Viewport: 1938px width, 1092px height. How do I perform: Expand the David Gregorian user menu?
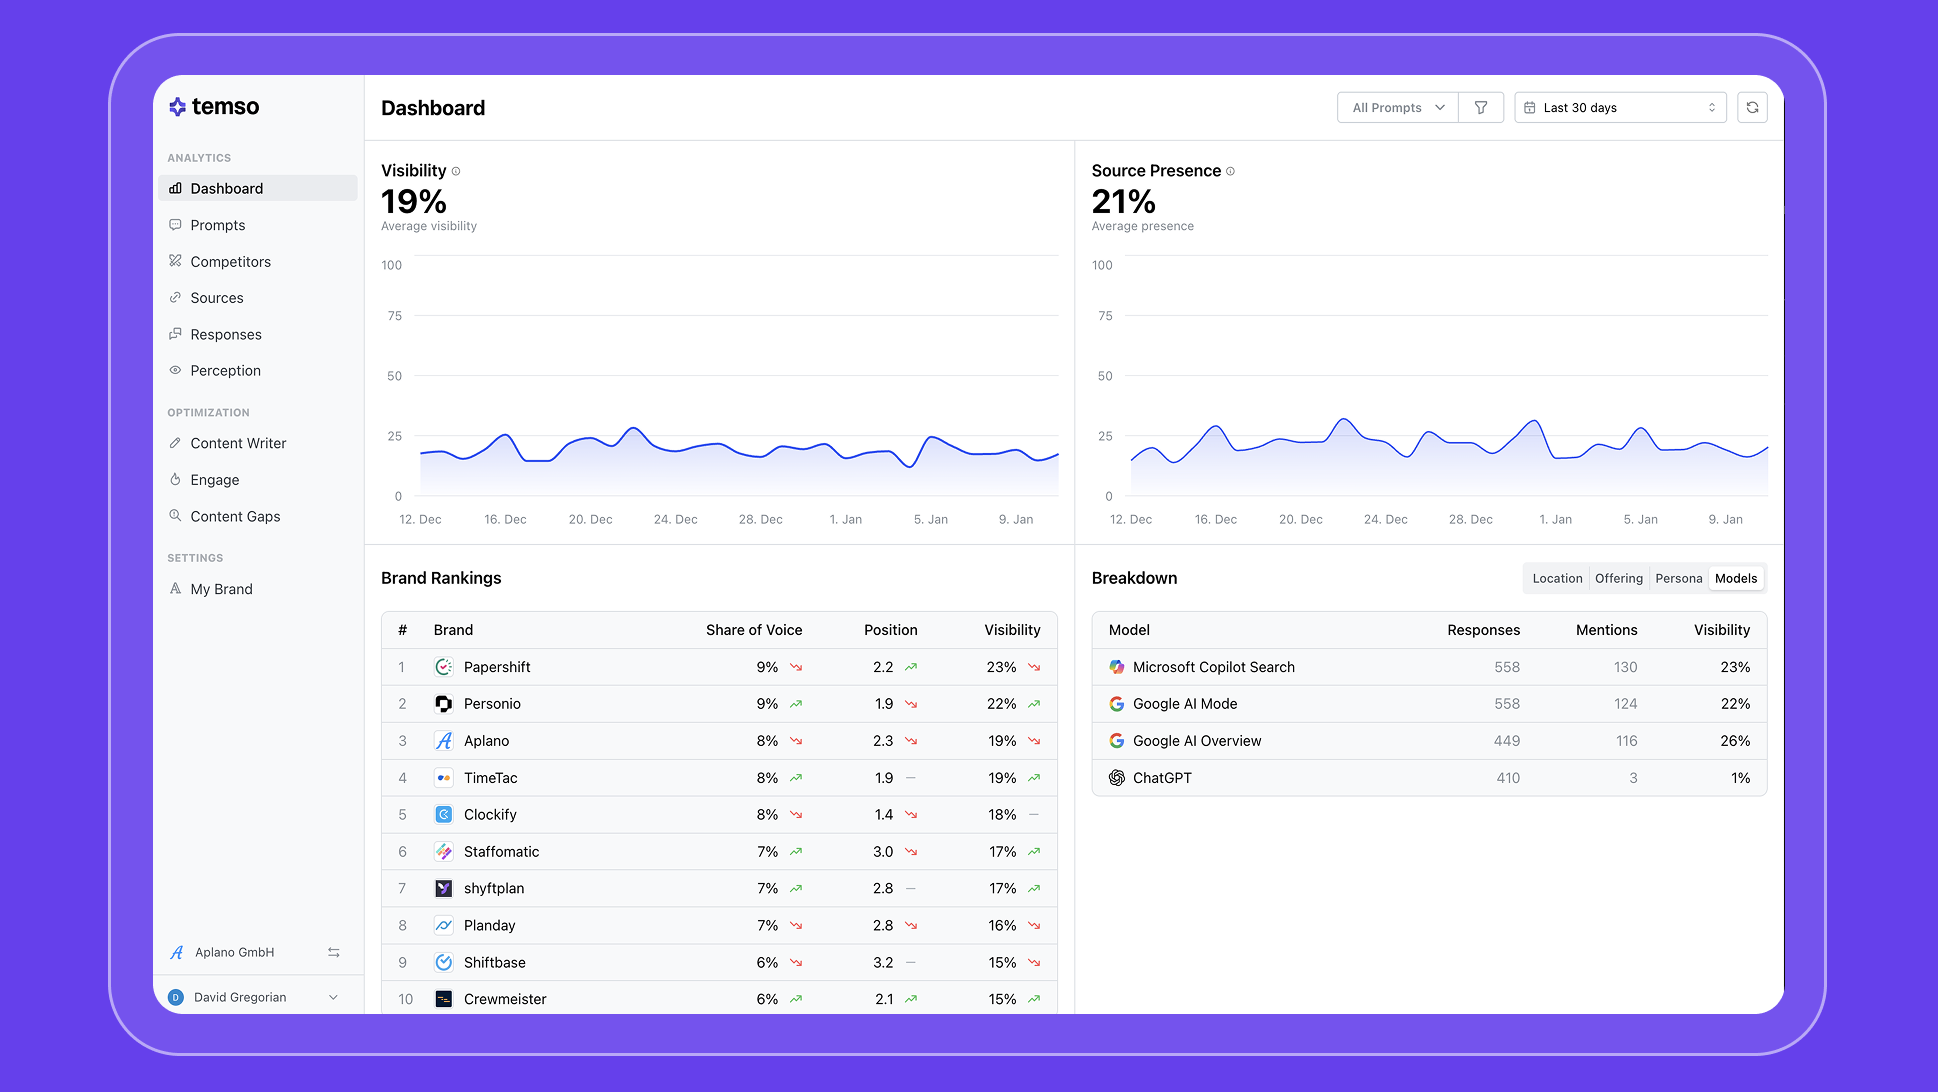pos(333,997)
